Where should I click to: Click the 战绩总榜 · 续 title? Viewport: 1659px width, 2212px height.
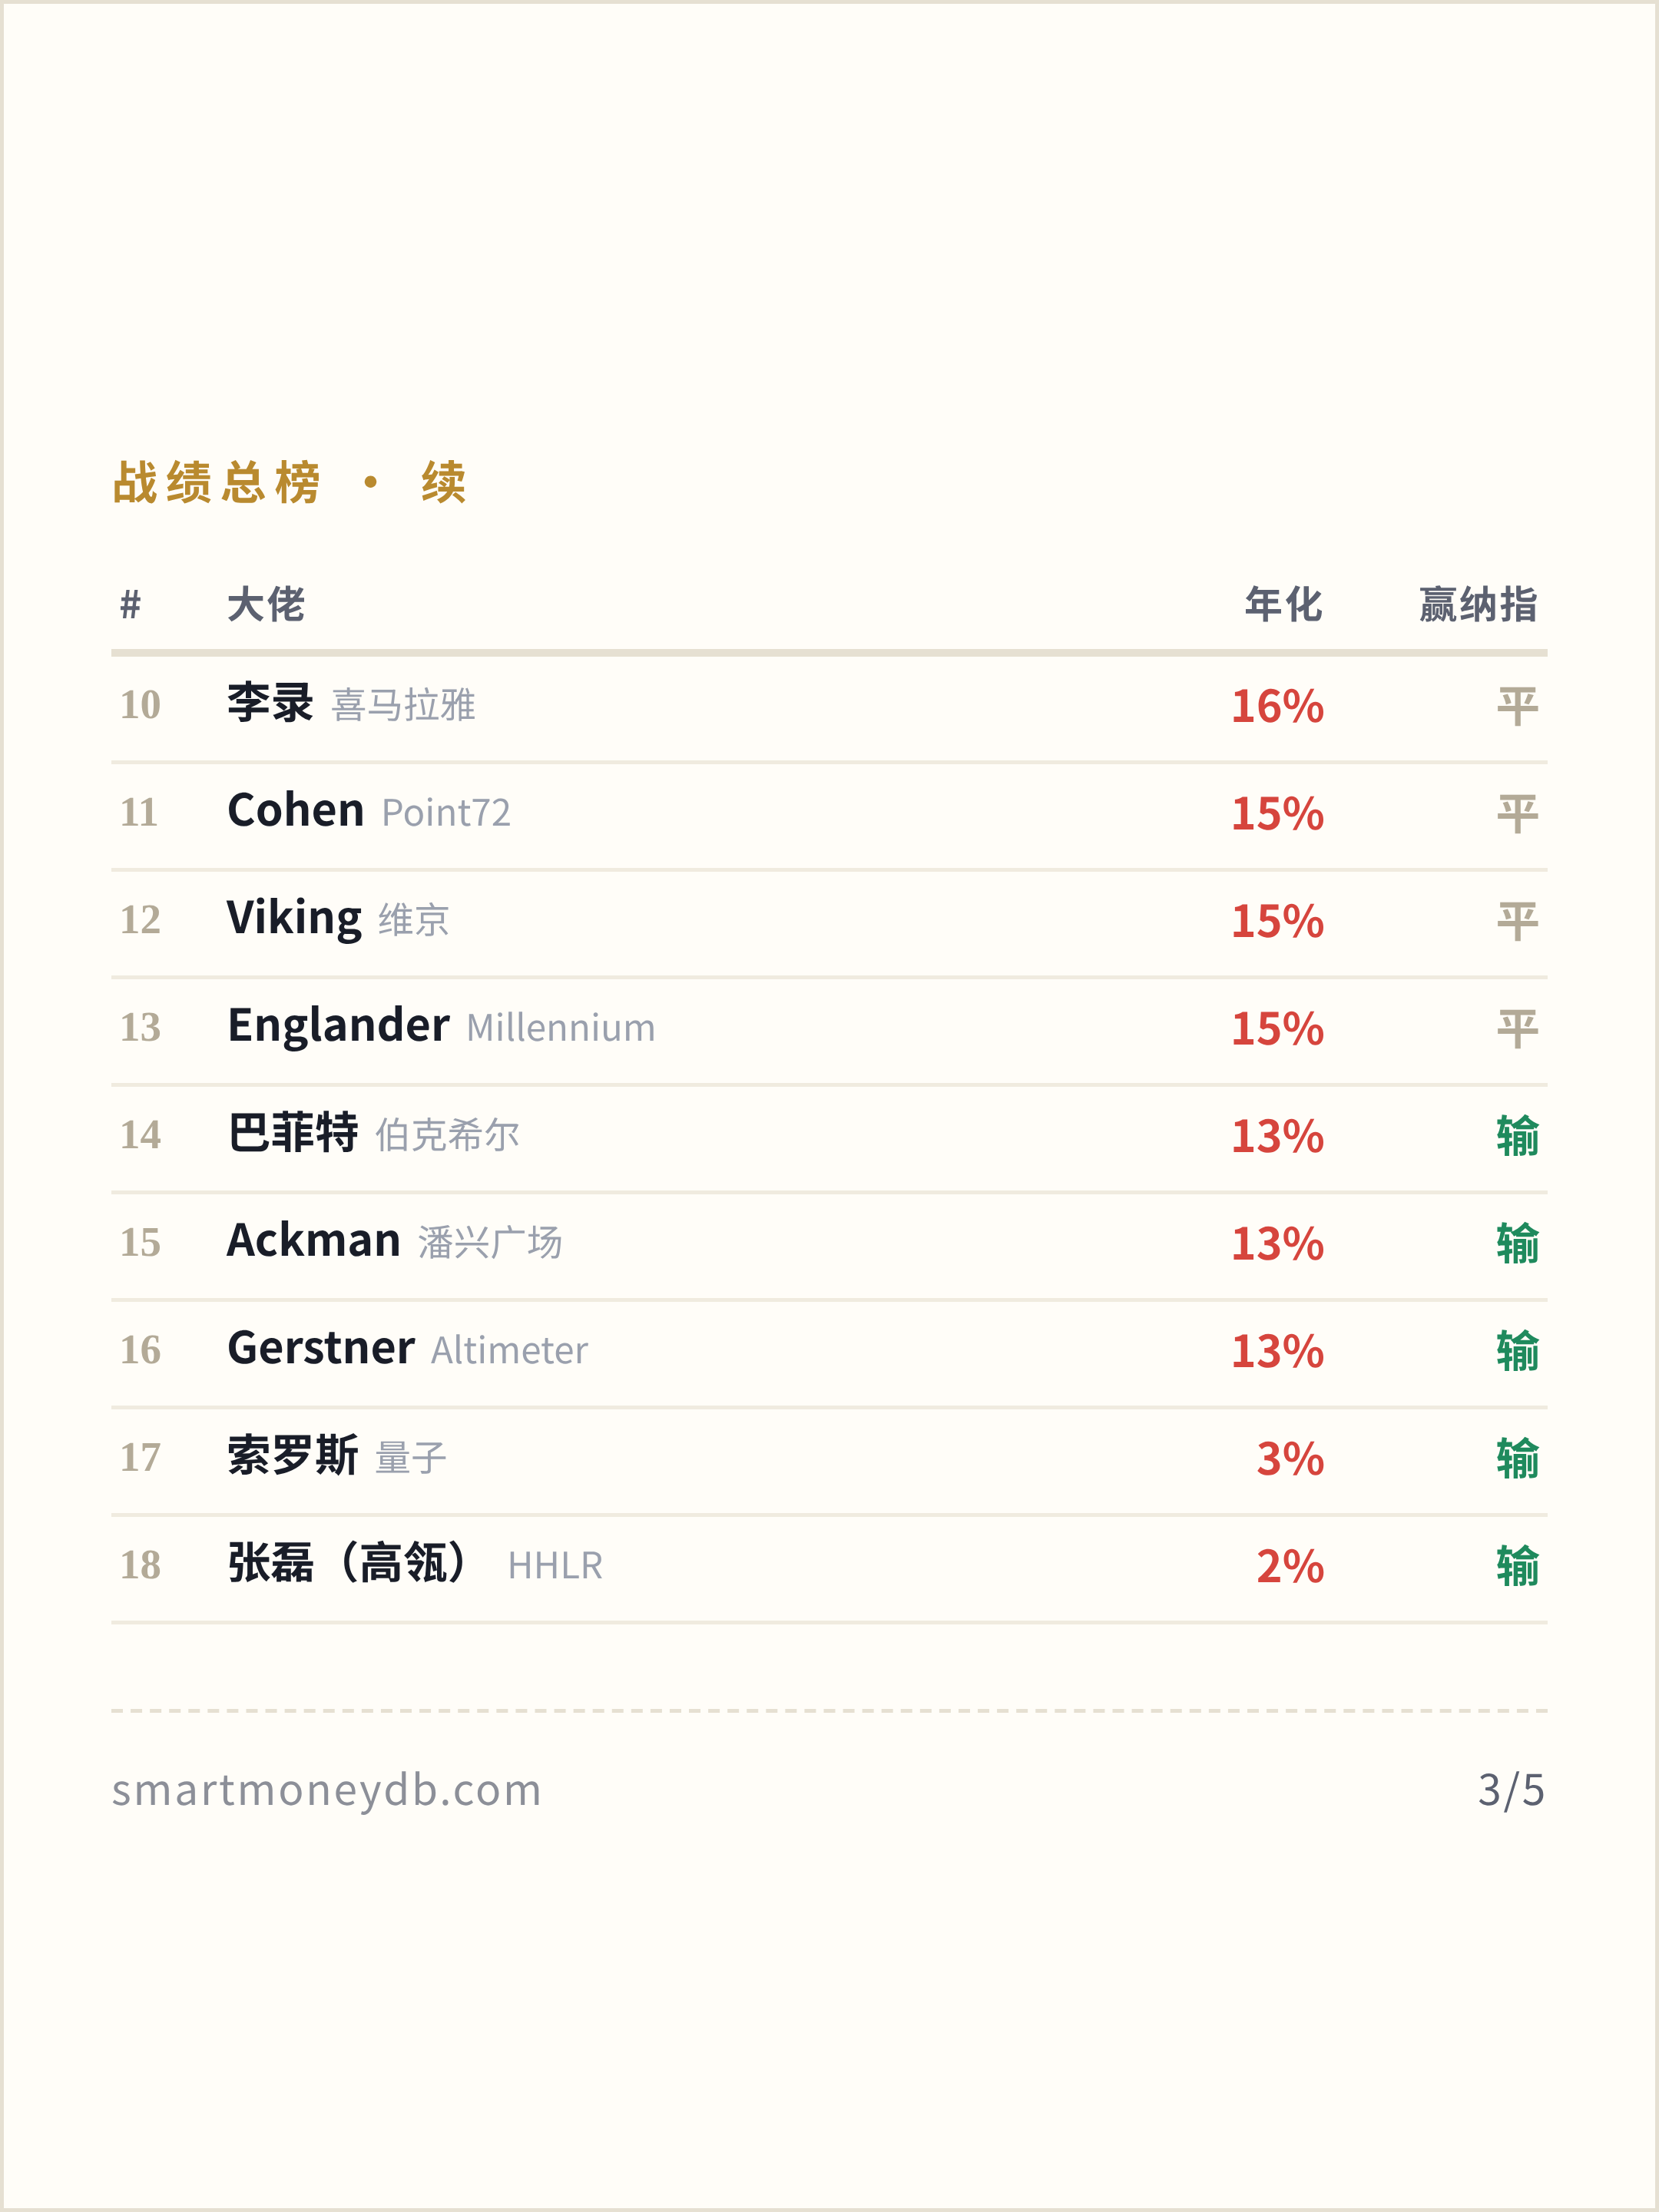[290, 482]
